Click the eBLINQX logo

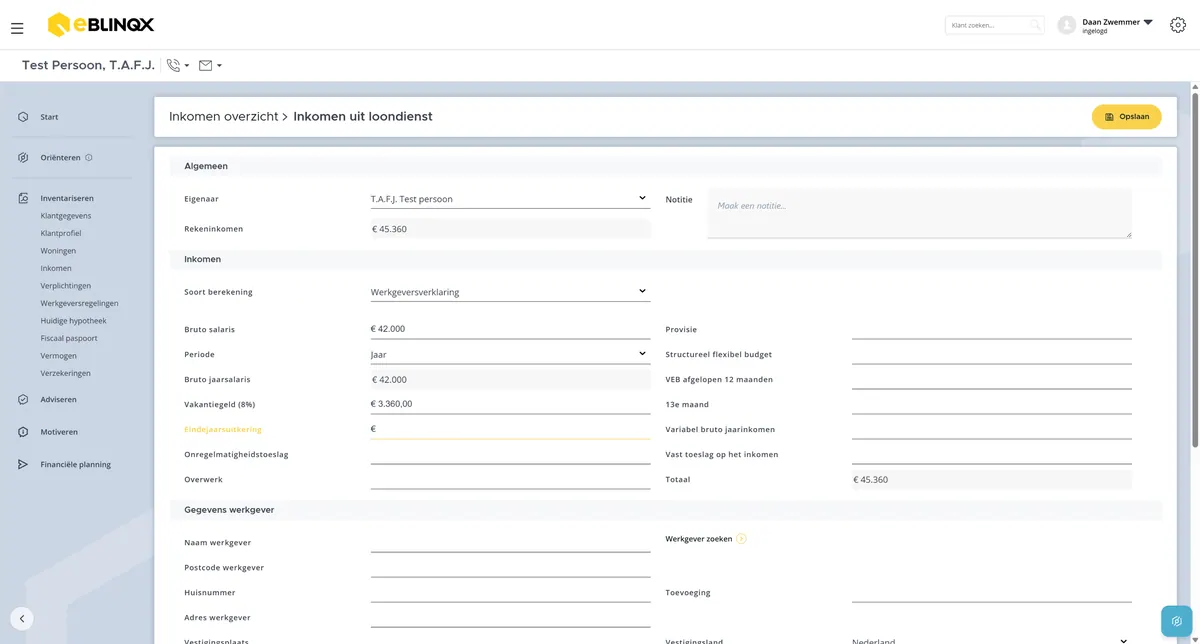101,25
